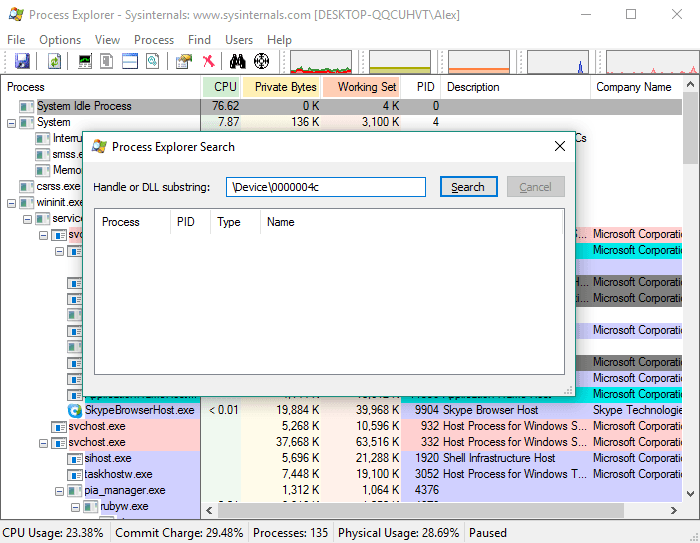This screenshot has height=543, width=700.
Task: Click the pia_manager.exe process icon
Action: [75, 491]
